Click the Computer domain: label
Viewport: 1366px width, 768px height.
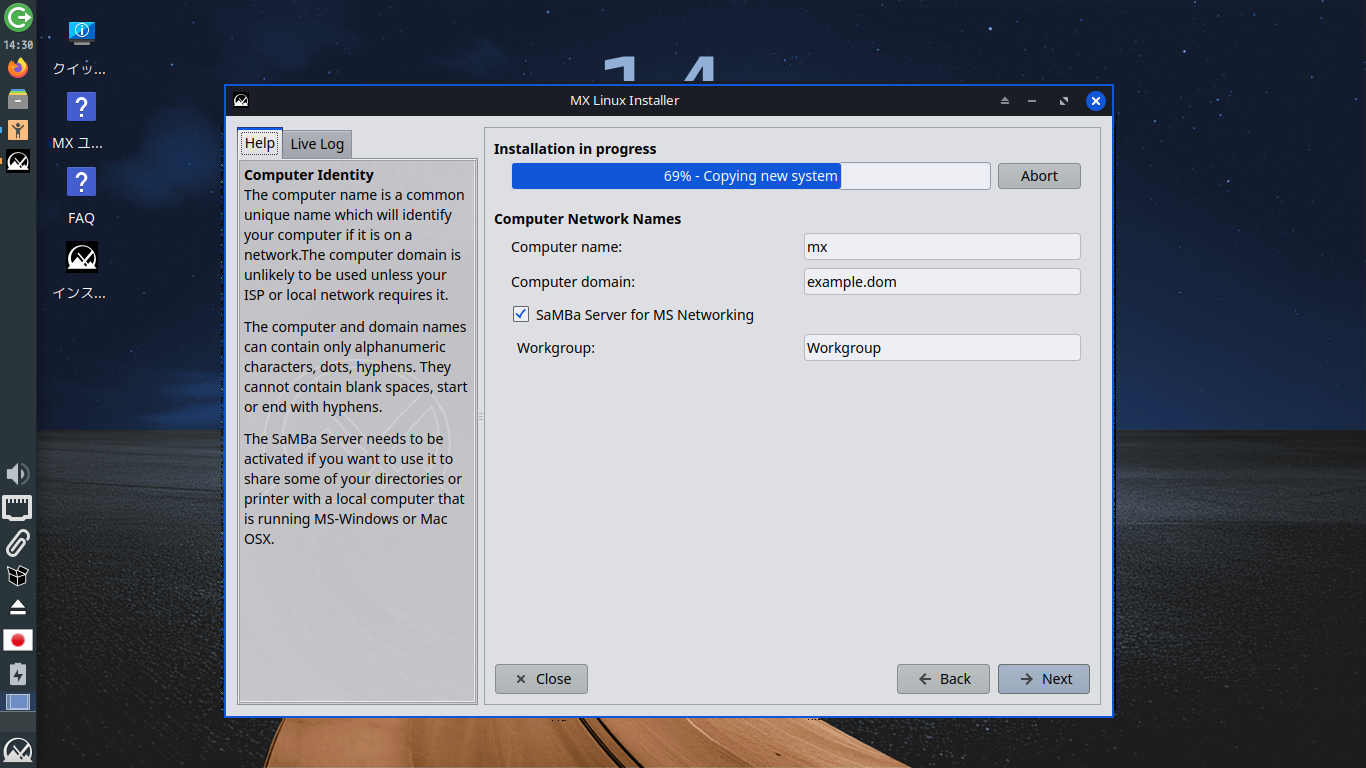coord(573,282)
